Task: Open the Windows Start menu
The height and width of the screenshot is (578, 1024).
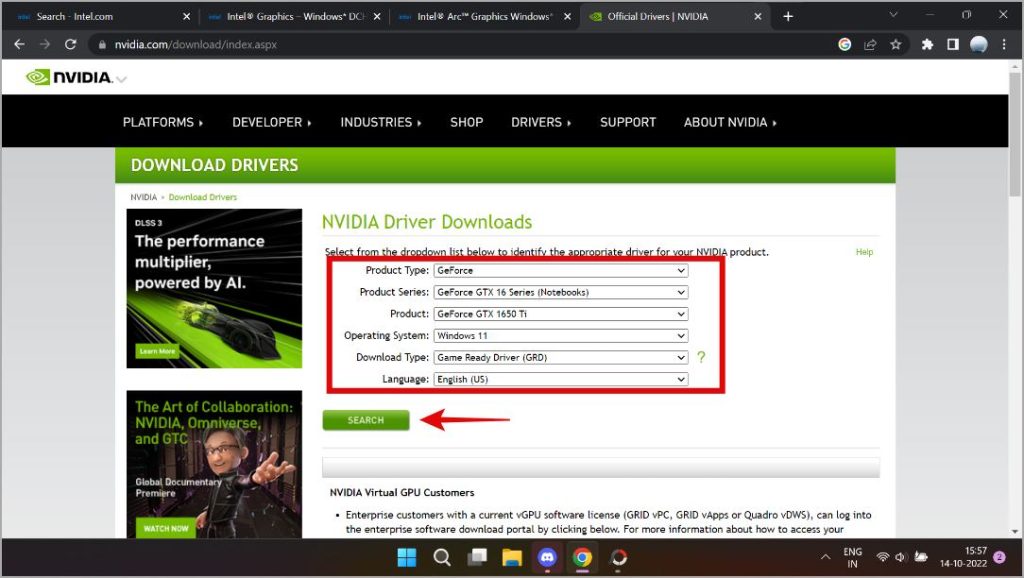Action: [406, 557]
